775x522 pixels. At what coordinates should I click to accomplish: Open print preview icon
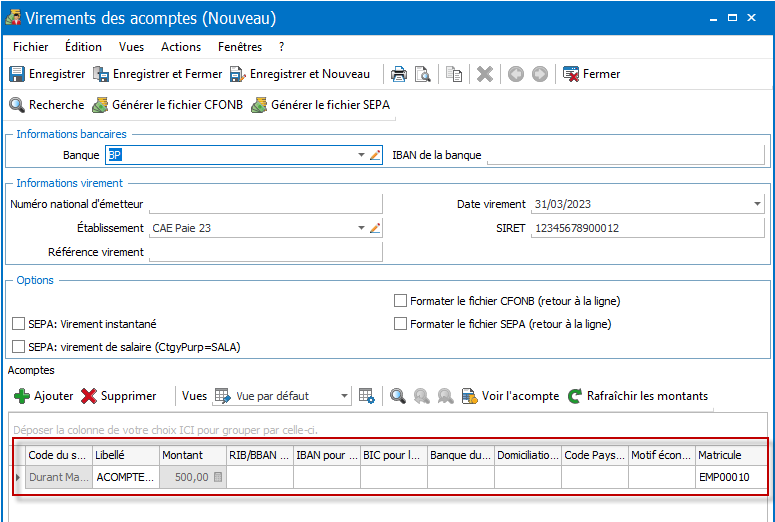[x=423, y=74]
